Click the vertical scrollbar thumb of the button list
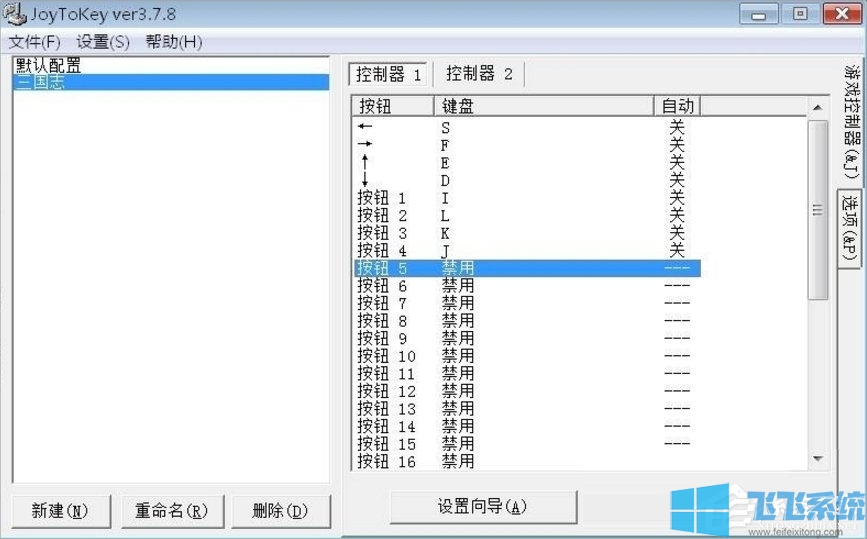The height and width of the screenshot is (539, 867). click(x=818, y=210)
